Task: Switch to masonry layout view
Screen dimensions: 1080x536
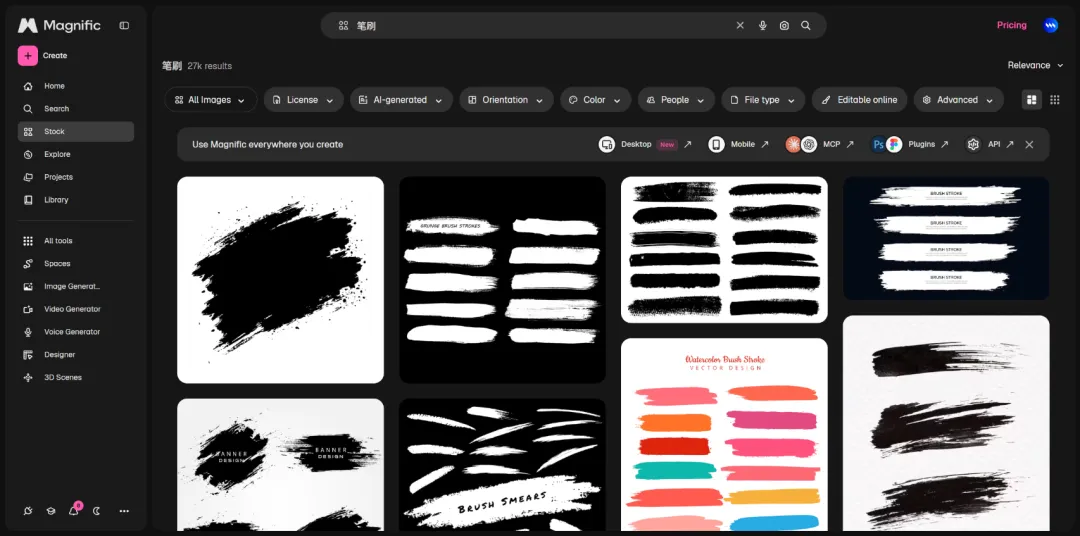Action: pos(1031,100)
